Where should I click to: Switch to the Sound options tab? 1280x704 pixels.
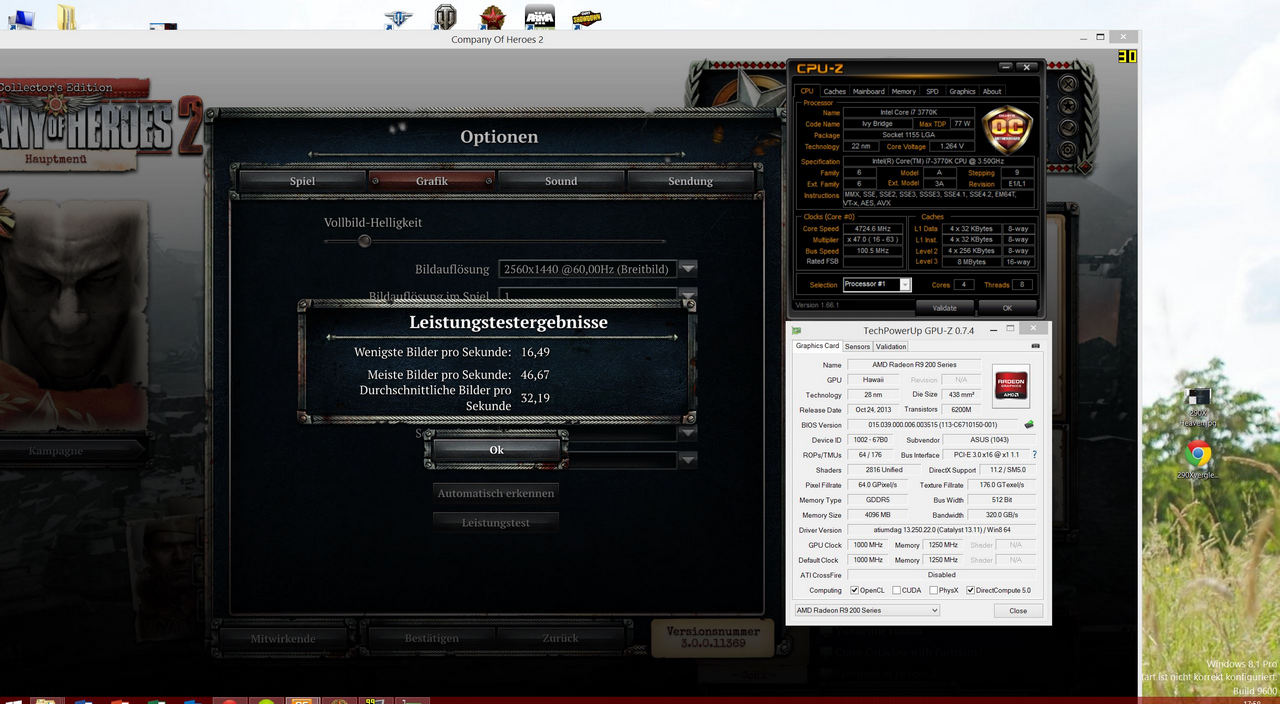(561, 181)
